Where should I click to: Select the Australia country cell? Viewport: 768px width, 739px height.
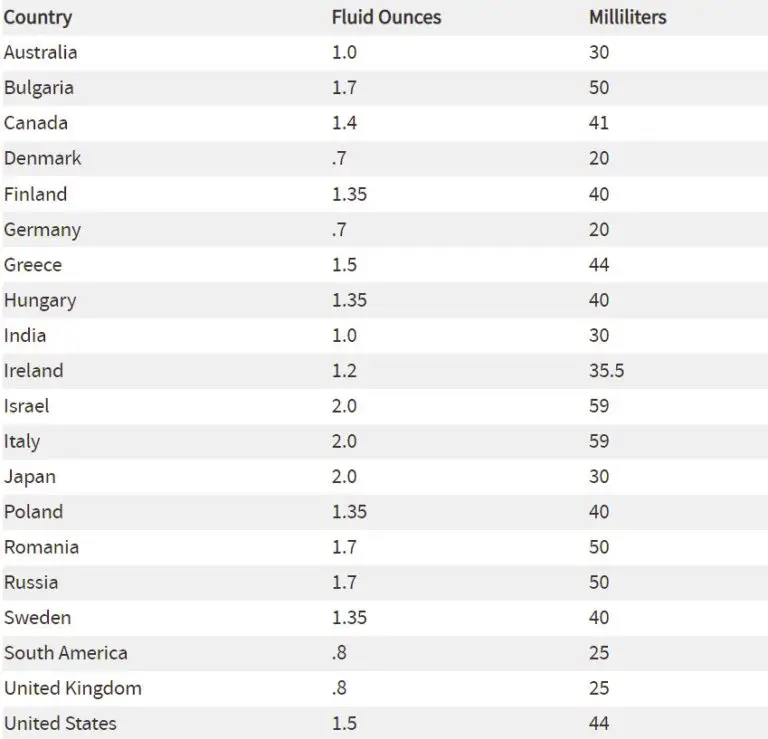pos(40,52)
